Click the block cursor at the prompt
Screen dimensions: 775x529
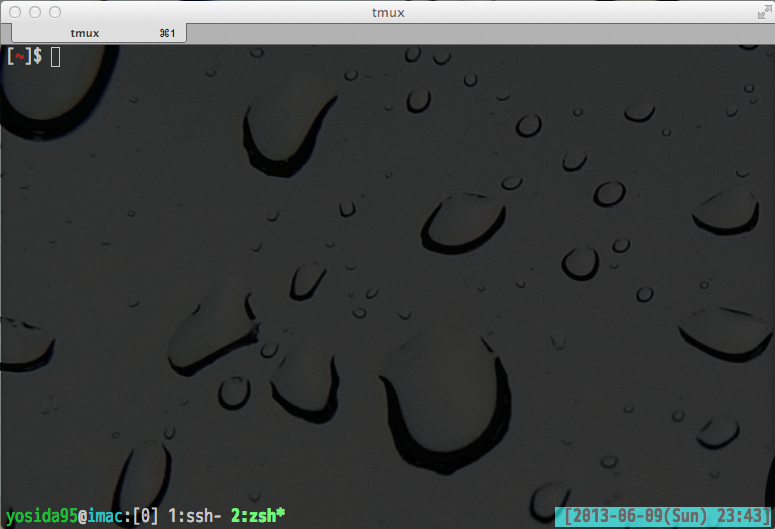56,57
